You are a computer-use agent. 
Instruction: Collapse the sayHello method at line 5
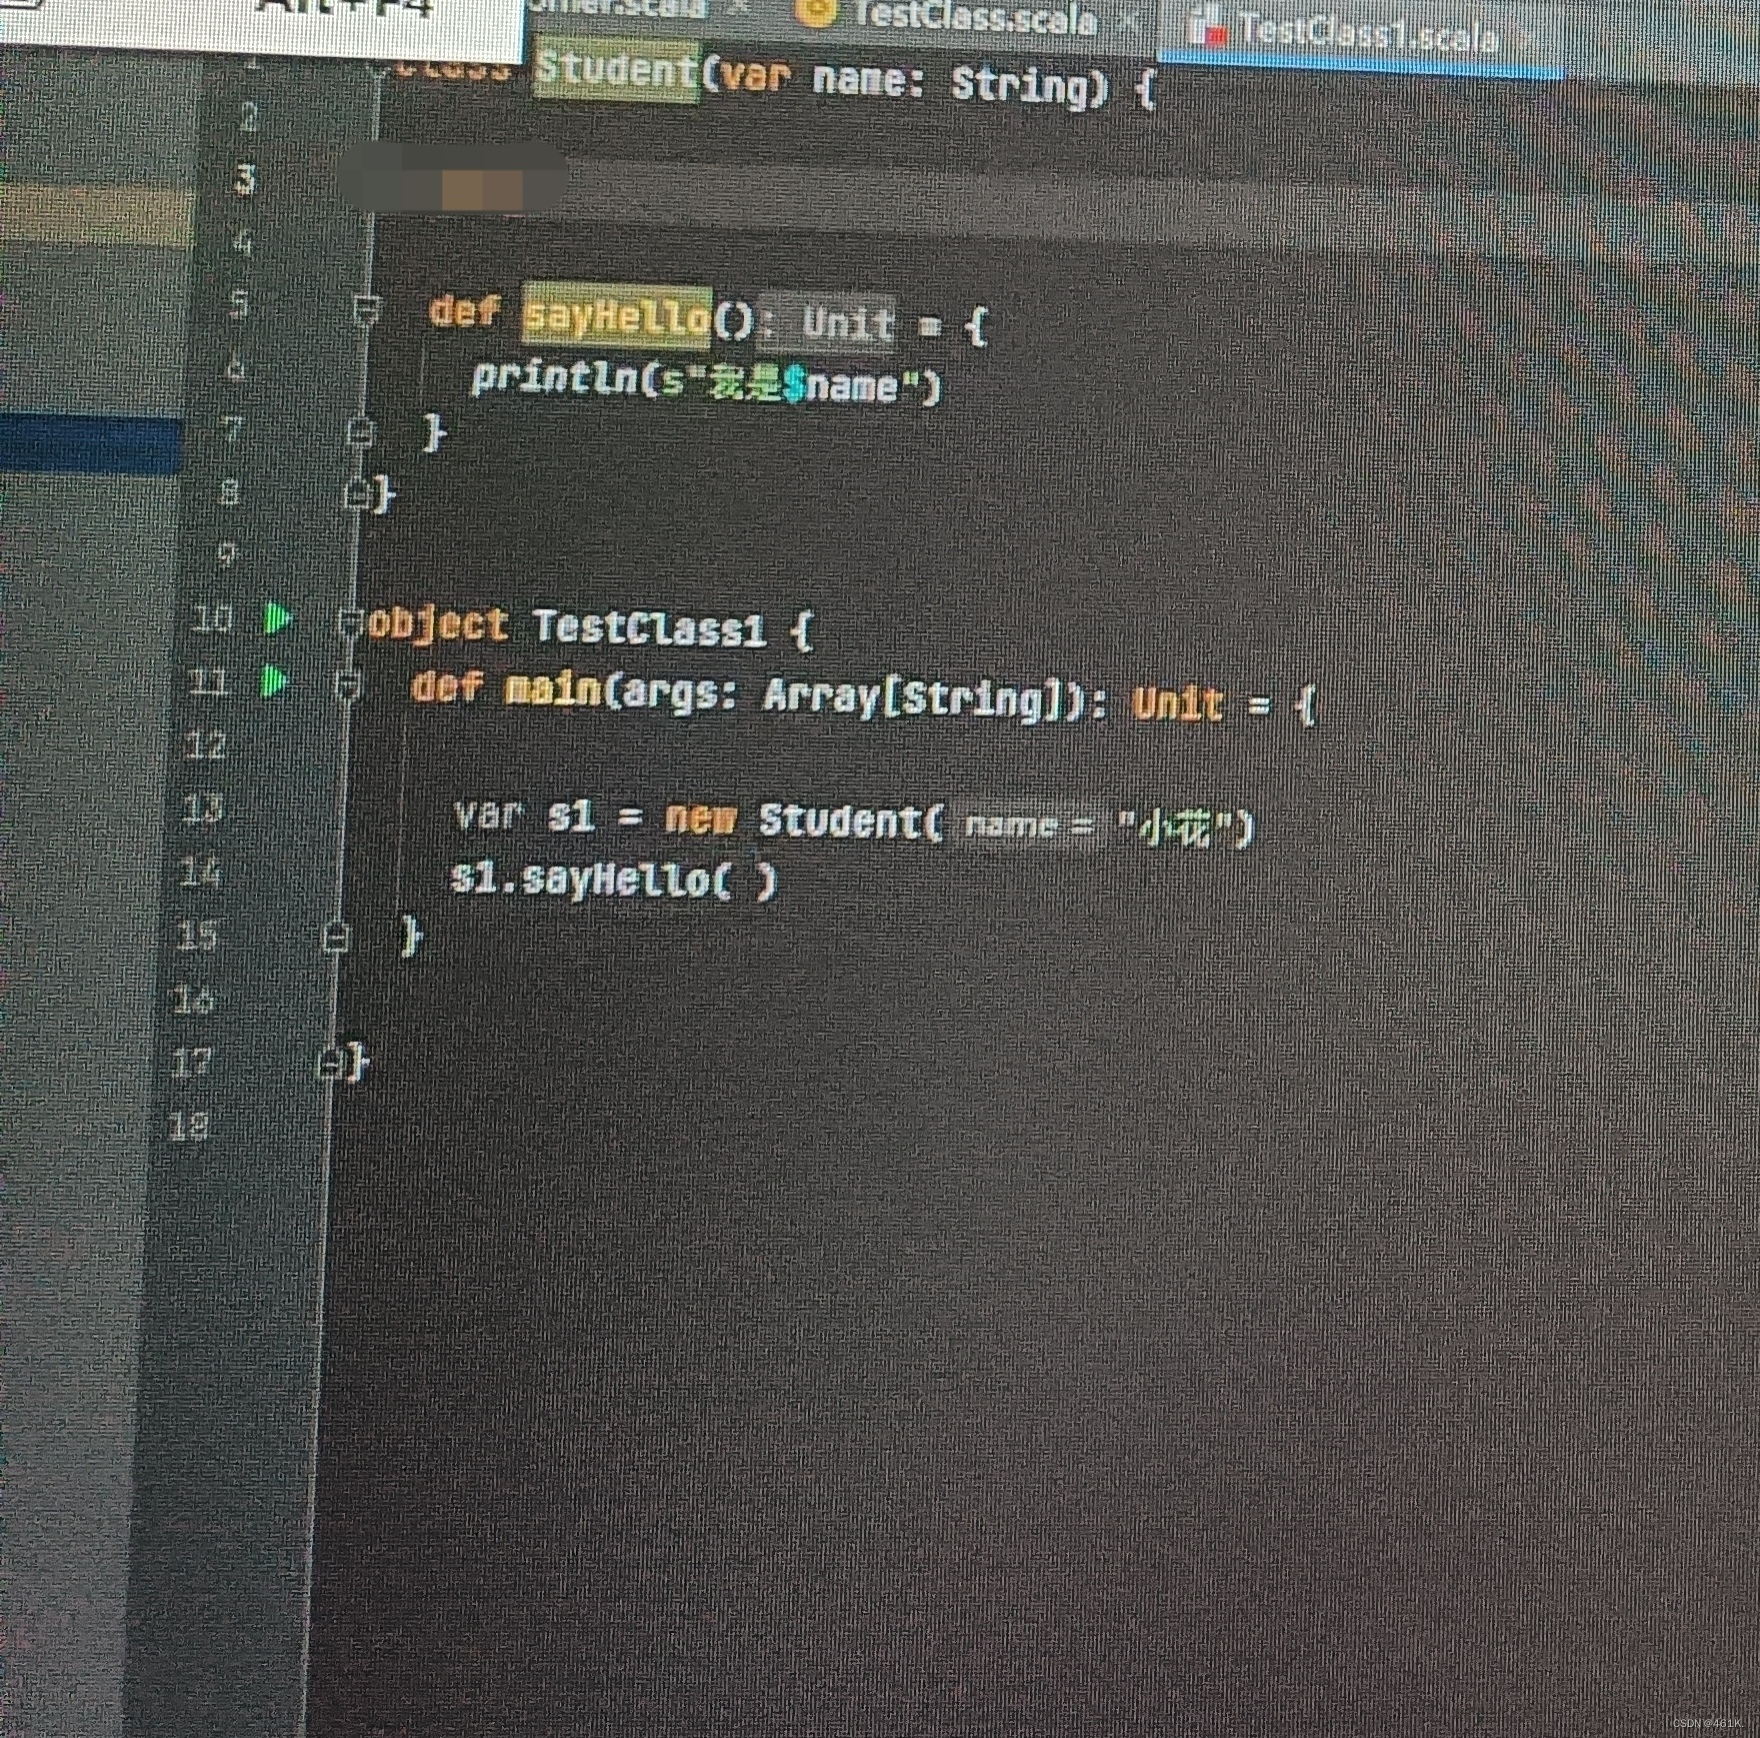pyautogui.click(x=367, y=310)
